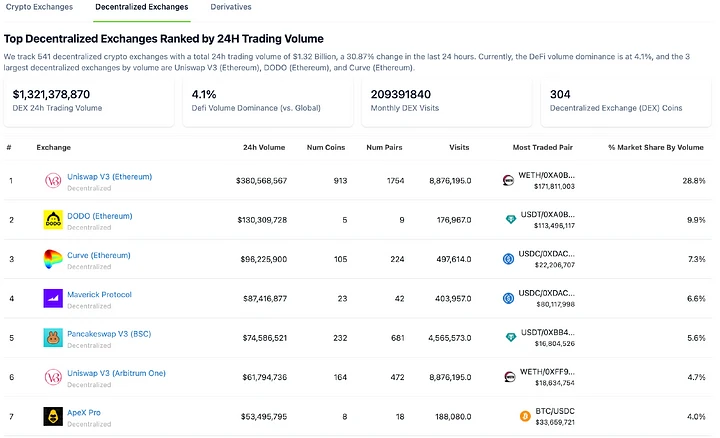Click the Pancakeswap V3 bunny logo

click(53, 338)
